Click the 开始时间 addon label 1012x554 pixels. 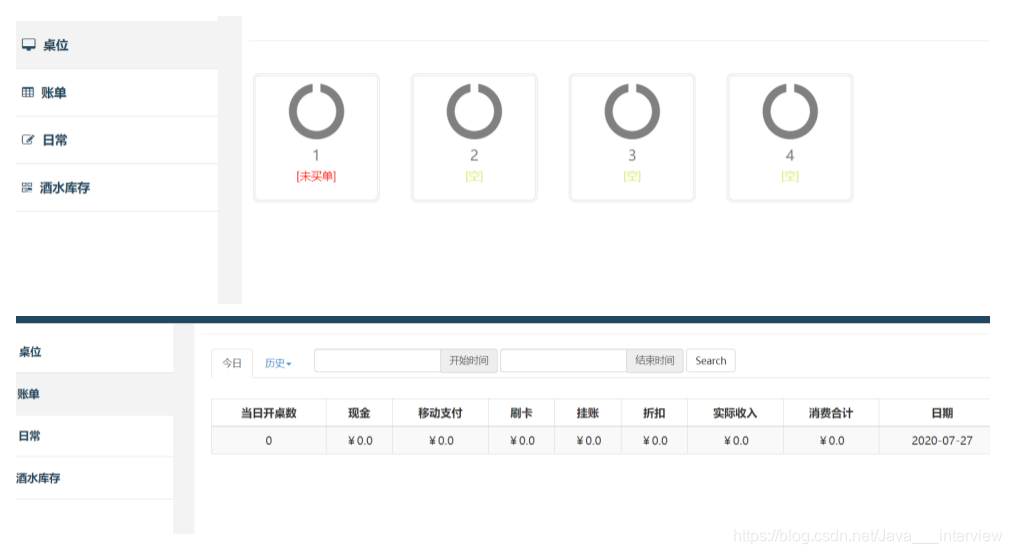pos(469,360)
